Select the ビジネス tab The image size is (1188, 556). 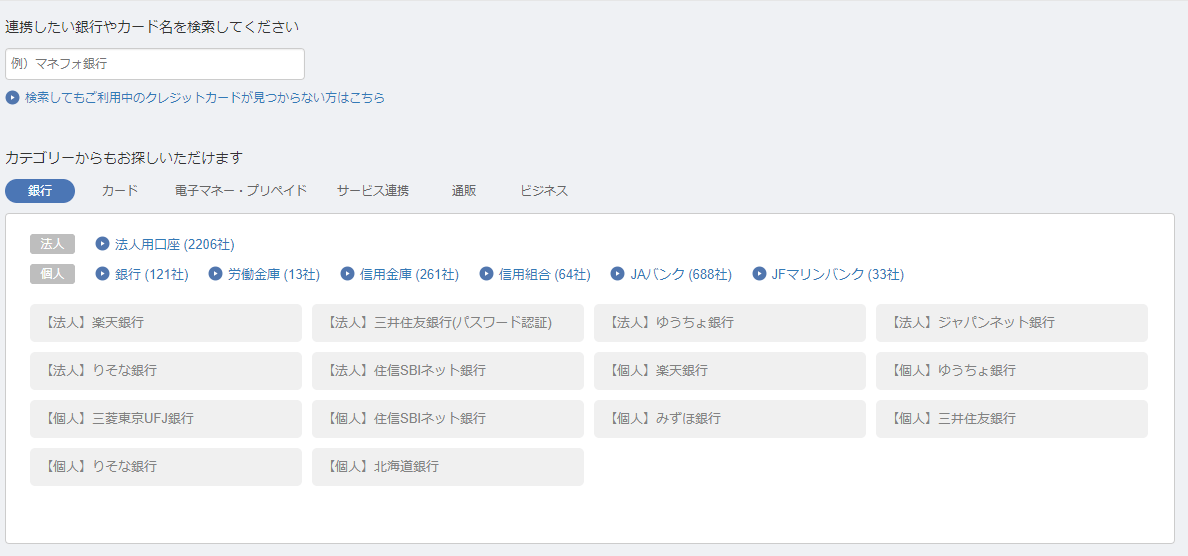(544, 191)
